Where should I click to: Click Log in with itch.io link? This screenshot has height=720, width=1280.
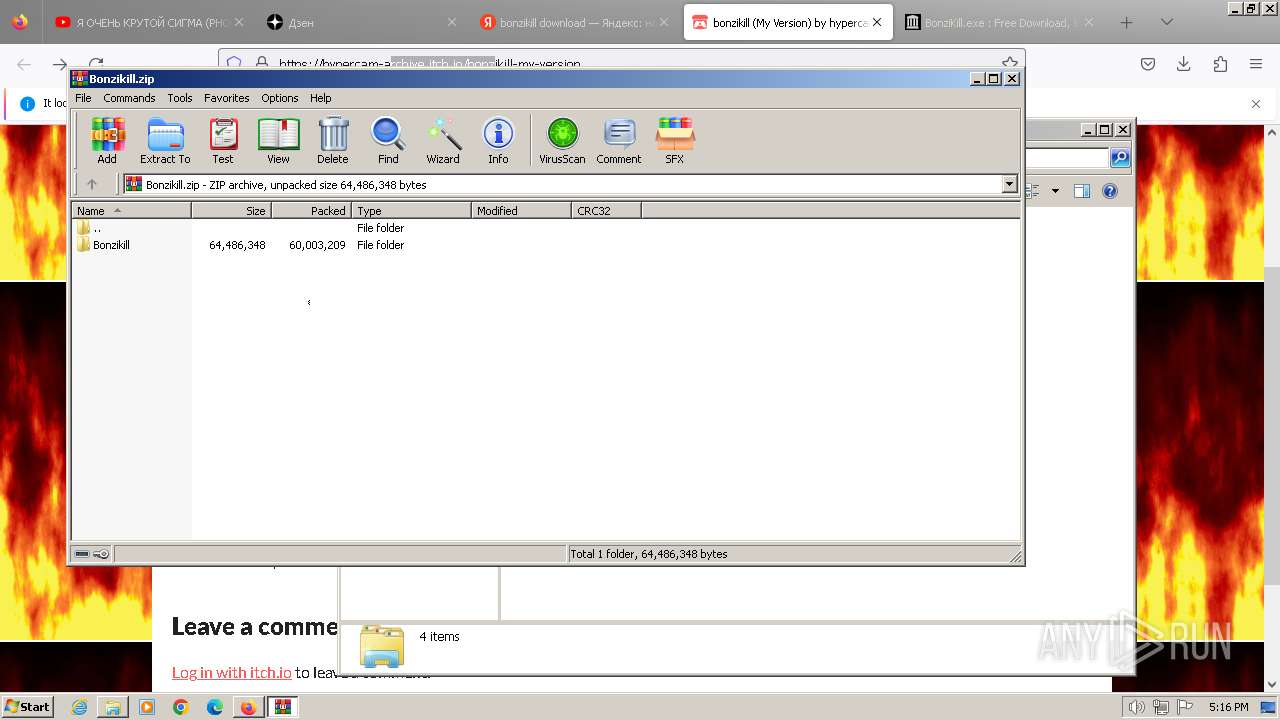coord(231,673)
